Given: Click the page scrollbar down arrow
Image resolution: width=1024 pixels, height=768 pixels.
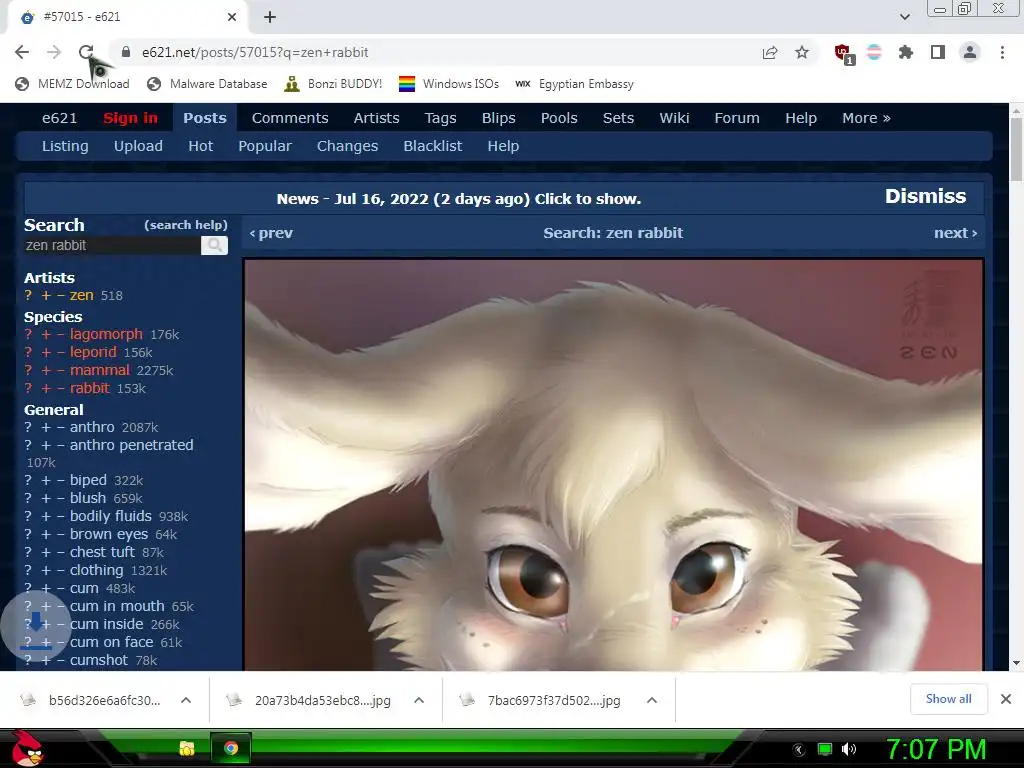Looking at the screenshot, I should [1016, 663].
